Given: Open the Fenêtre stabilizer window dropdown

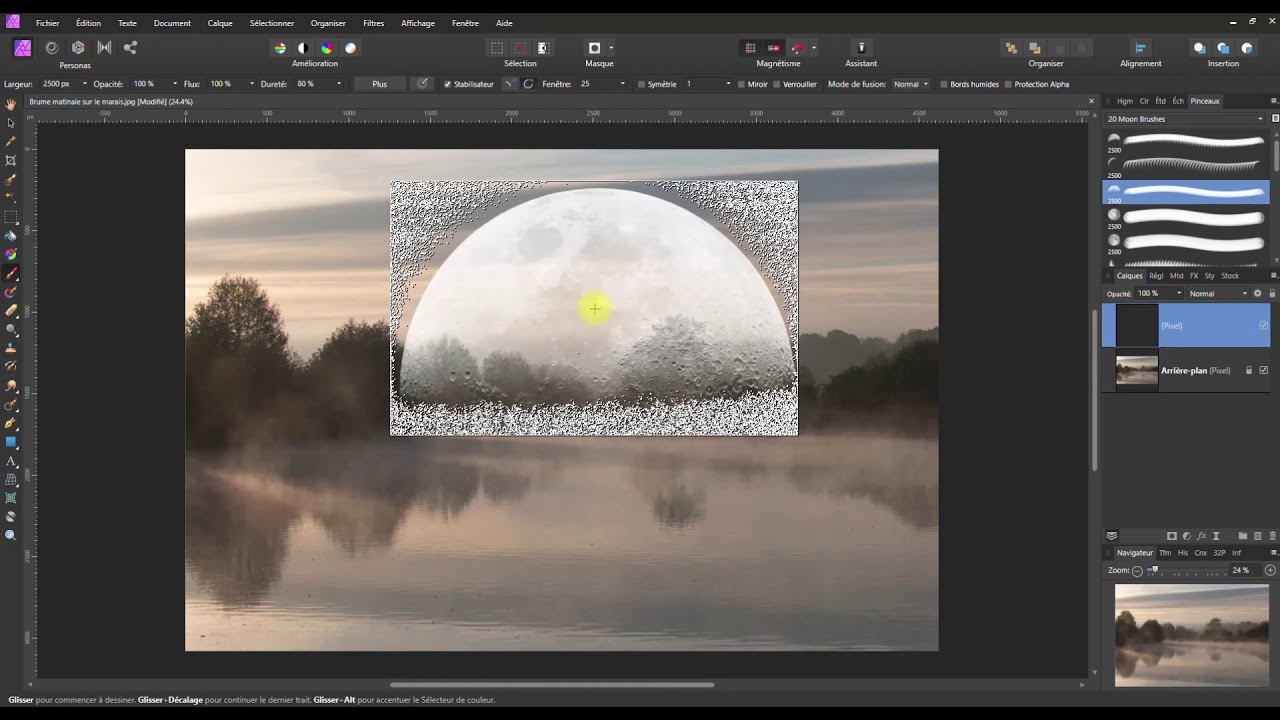Looking at the screenshot, I should coord(622,84).
